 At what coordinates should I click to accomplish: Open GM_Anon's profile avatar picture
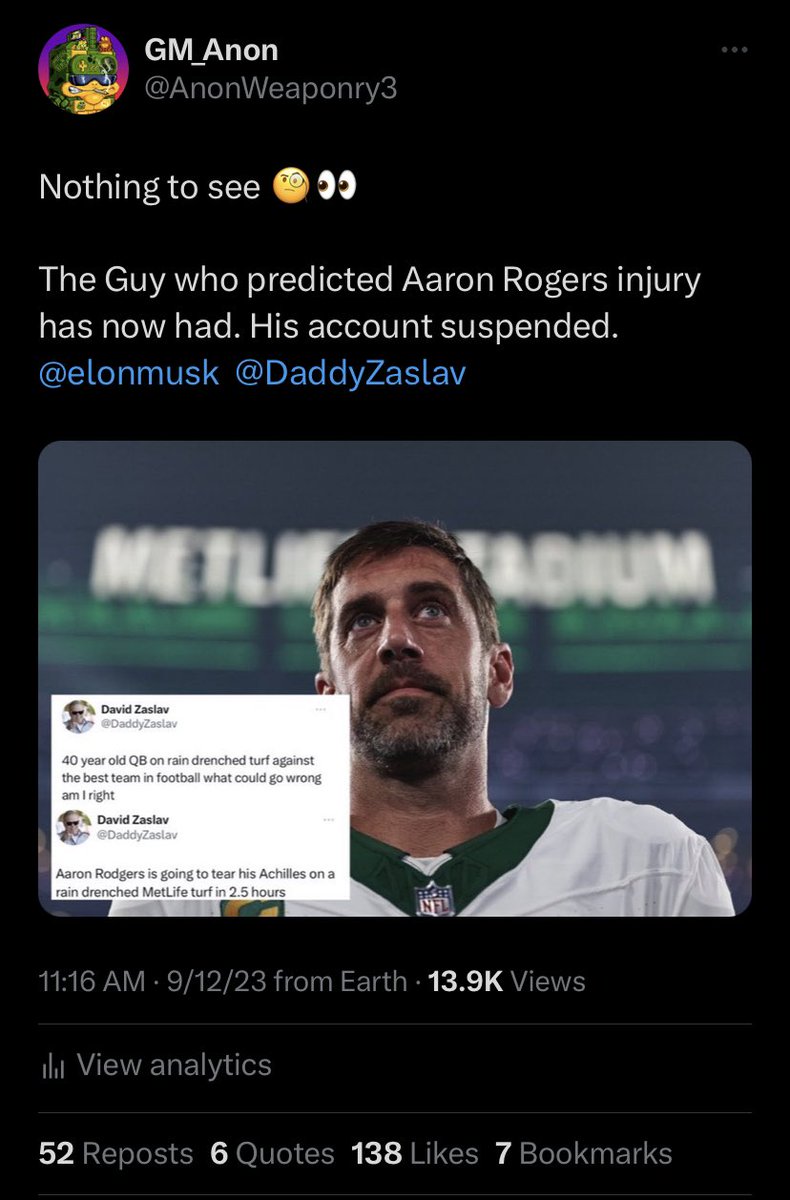pyautogui.click(x=83, y=69)
